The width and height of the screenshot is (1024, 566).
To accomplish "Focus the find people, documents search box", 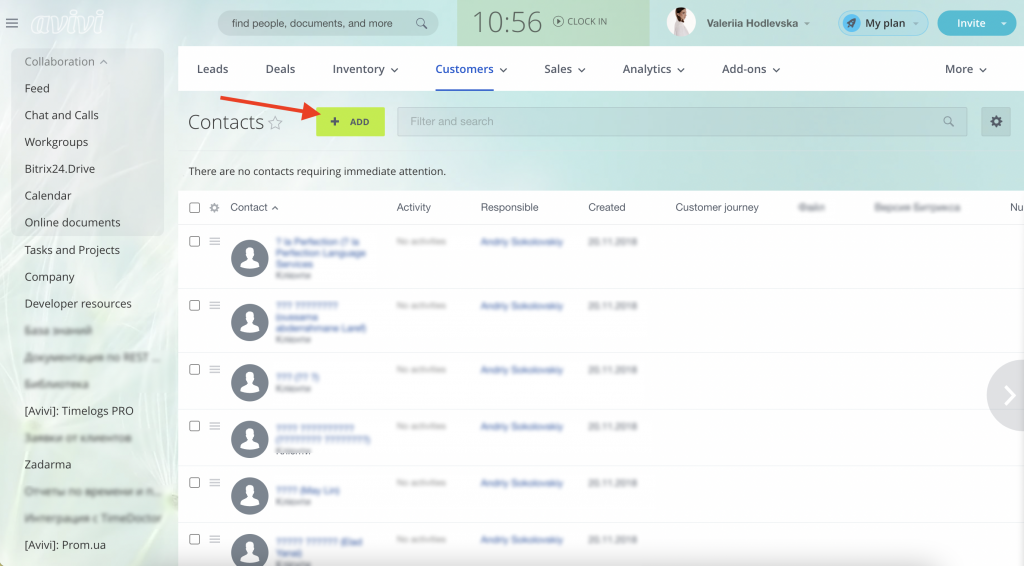I will [328, 24].
